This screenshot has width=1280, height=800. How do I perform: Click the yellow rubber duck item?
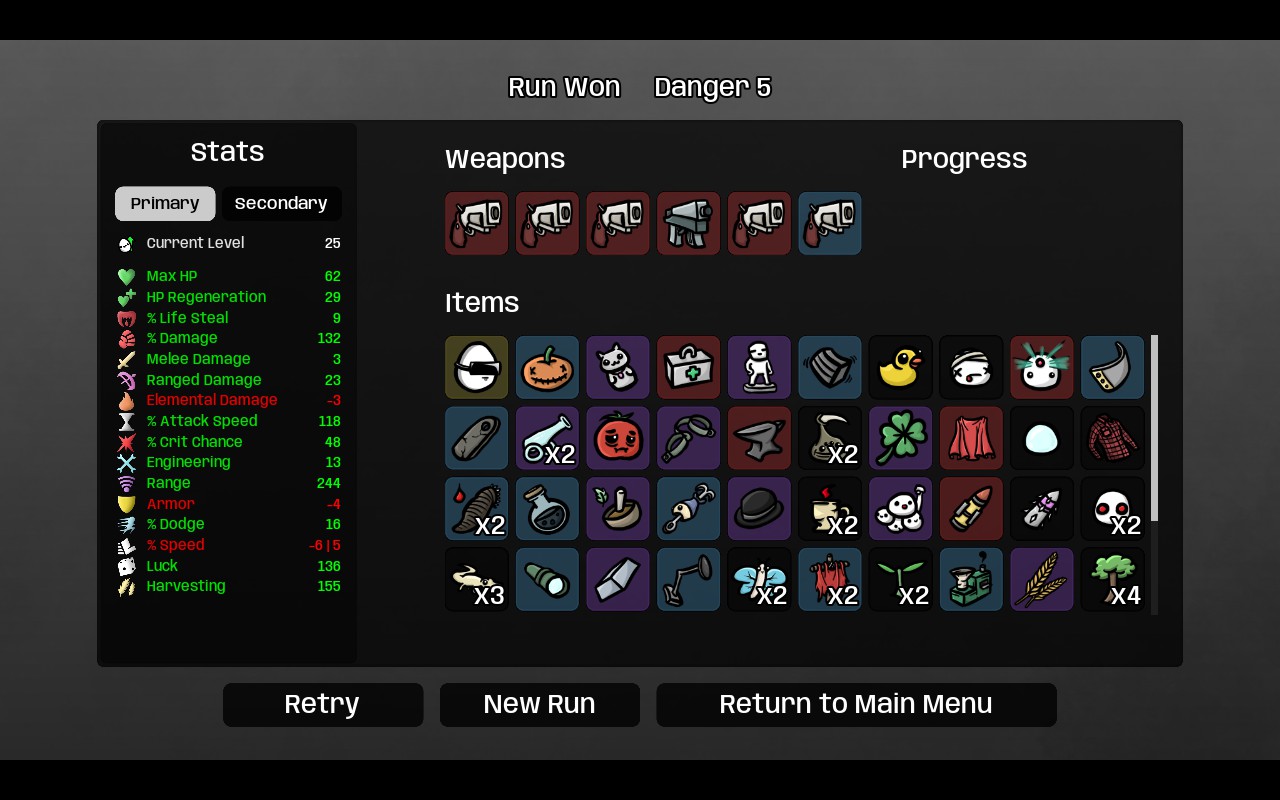[900, 367]
